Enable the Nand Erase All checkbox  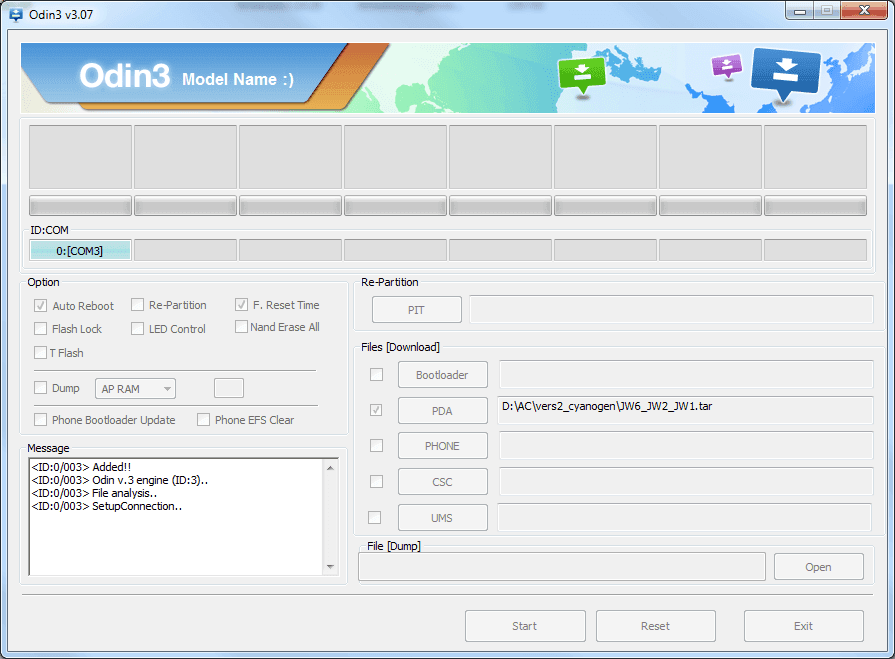[x=241, y=327]
